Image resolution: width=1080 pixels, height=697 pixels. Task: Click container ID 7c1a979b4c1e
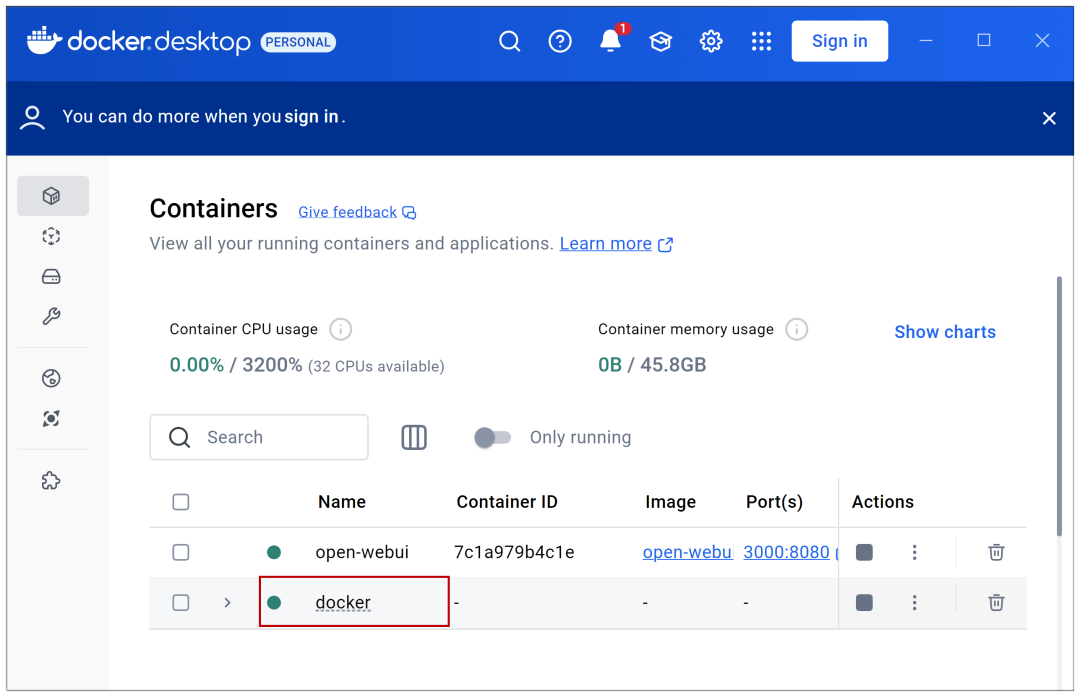coord(514,552)
